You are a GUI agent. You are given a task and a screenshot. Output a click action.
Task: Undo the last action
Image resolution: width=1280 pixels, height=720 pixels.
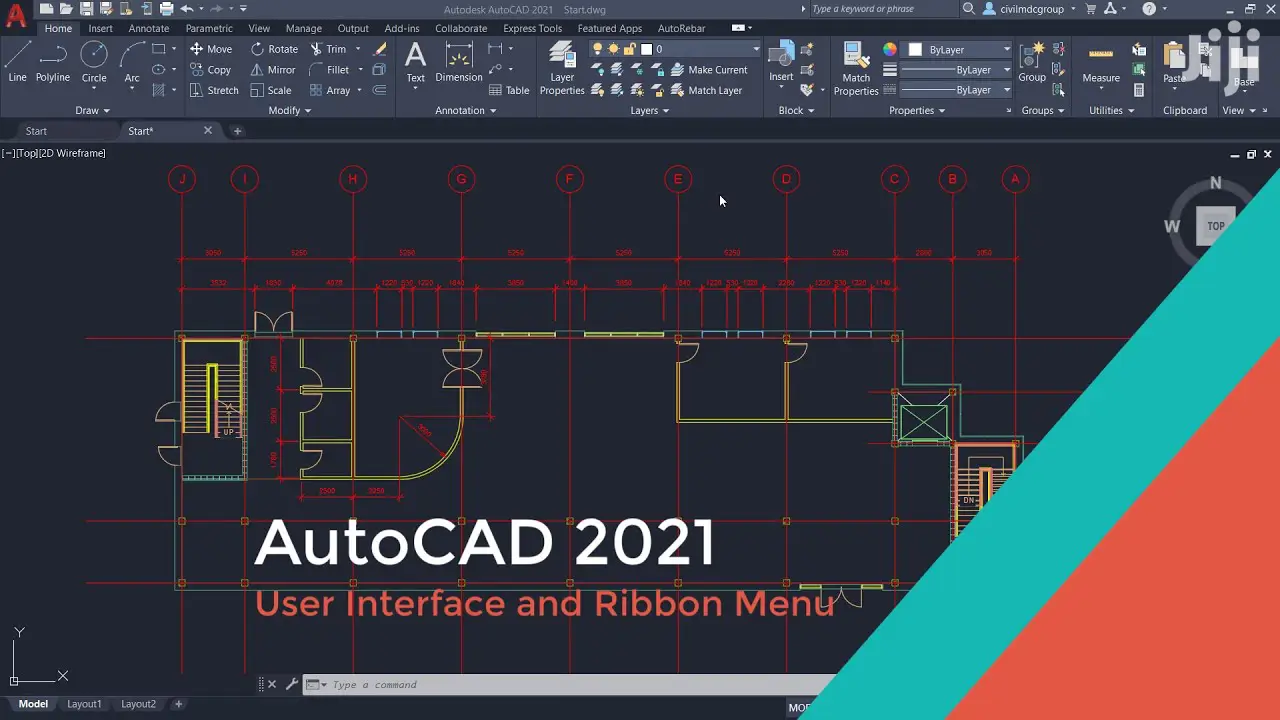187,9
